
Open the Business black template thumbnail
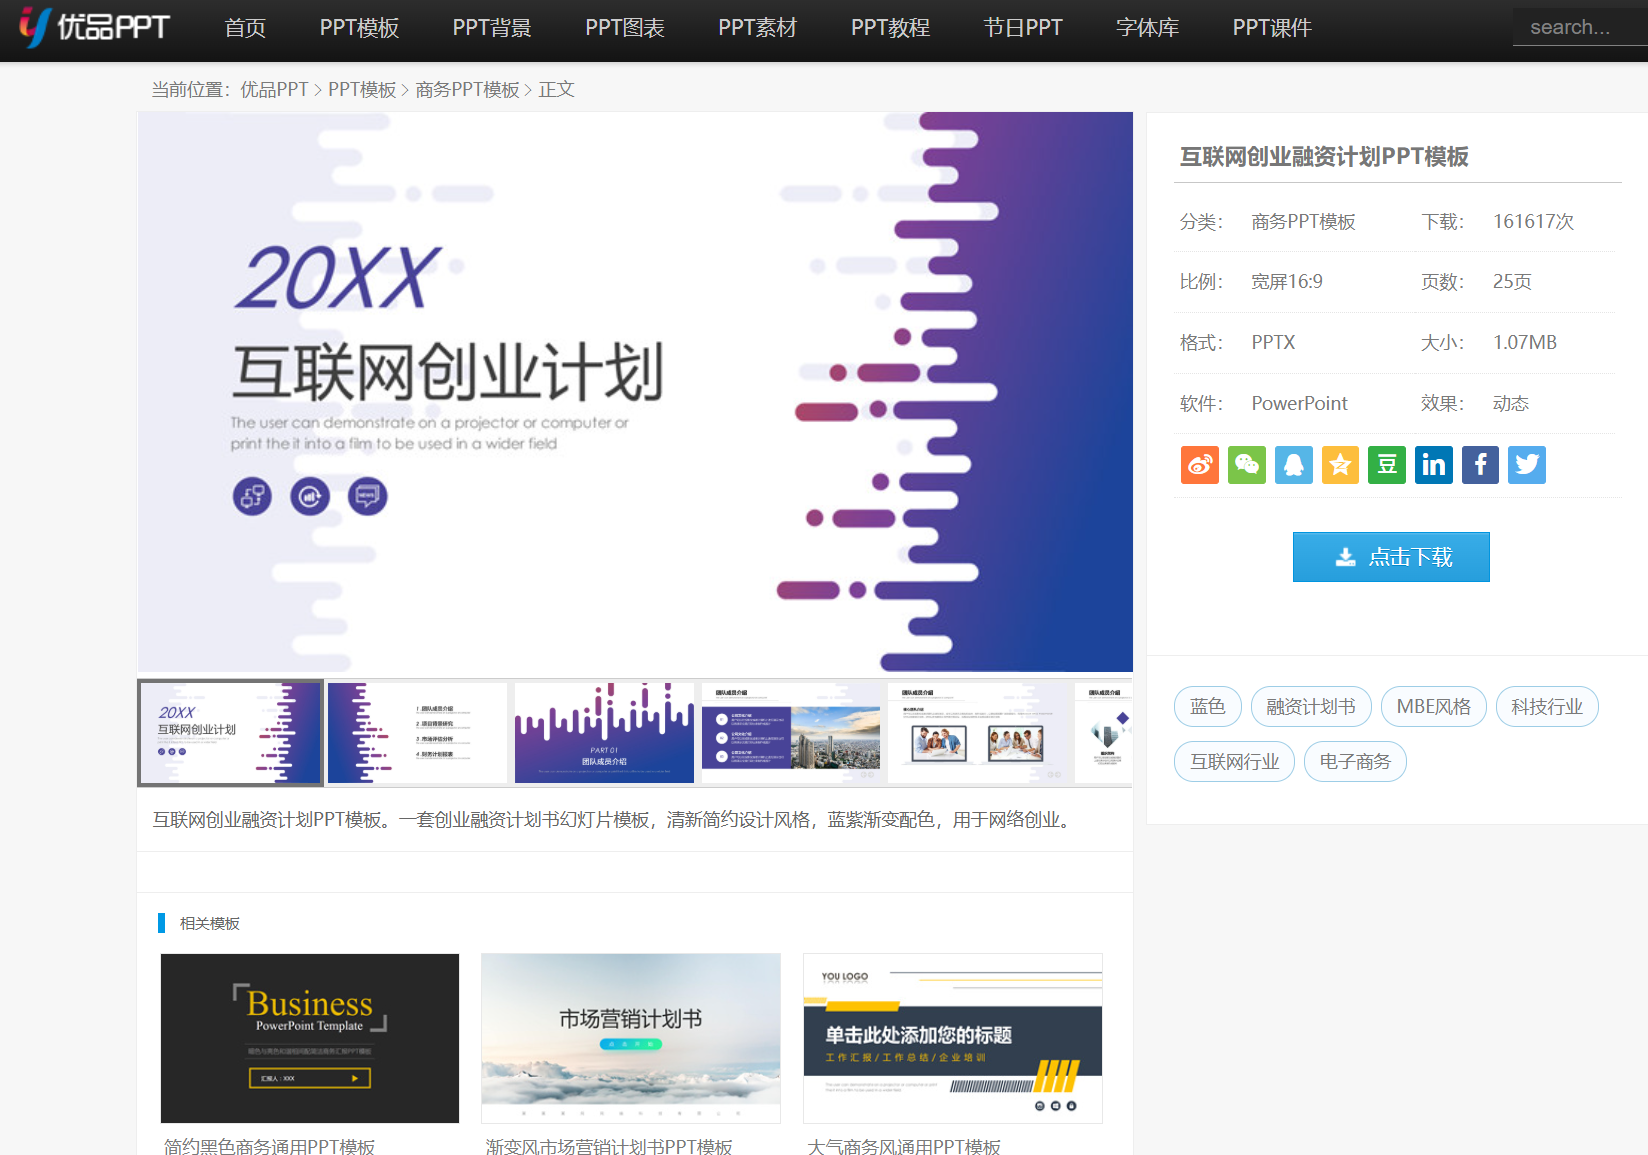click(x=310, y=1038)
